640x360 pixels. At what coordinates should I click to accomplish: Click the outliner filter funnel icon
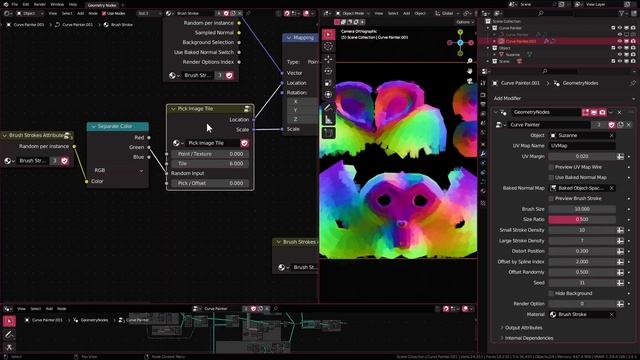click(x=622, y=13)
